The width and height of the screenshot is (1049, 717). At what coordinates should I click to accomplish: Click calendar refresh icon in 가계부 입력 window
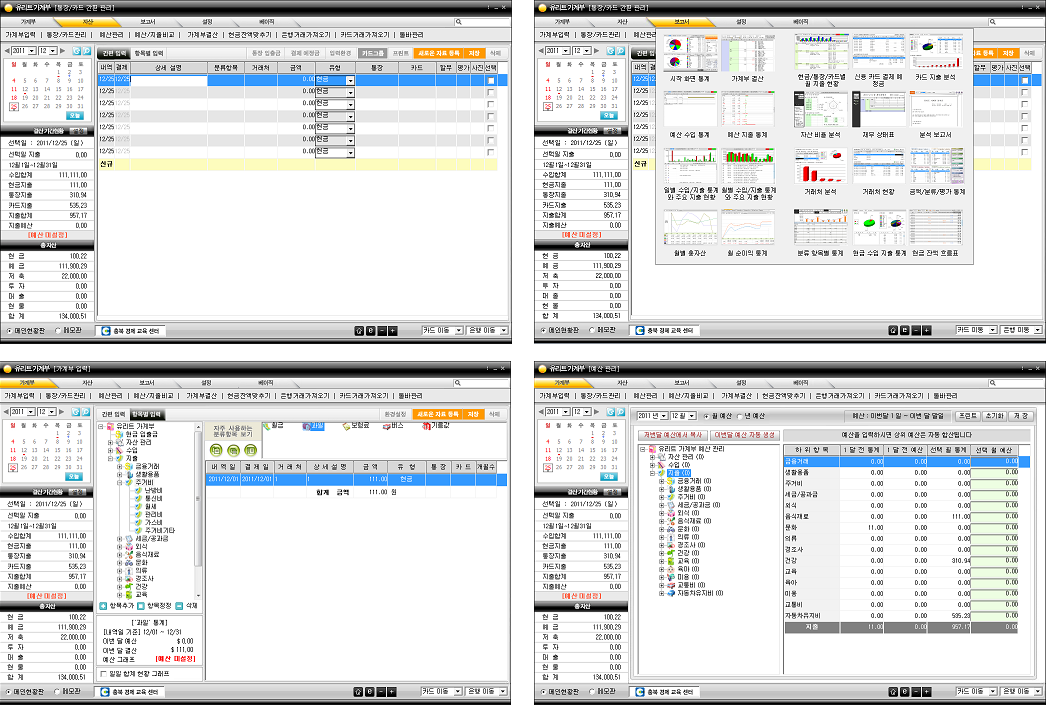76,412
